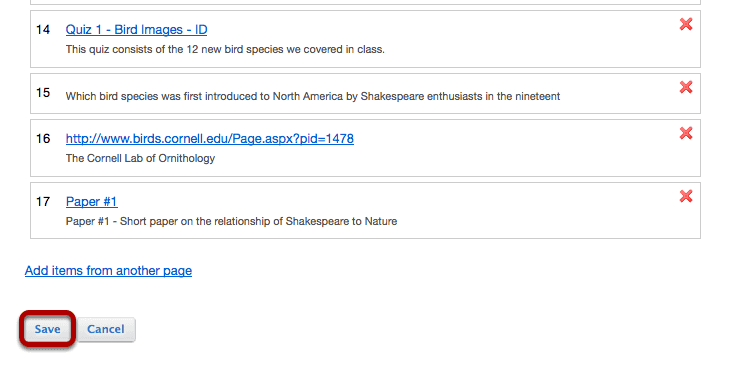
Task: Select item number 15 label
Action: coord(43,92)
